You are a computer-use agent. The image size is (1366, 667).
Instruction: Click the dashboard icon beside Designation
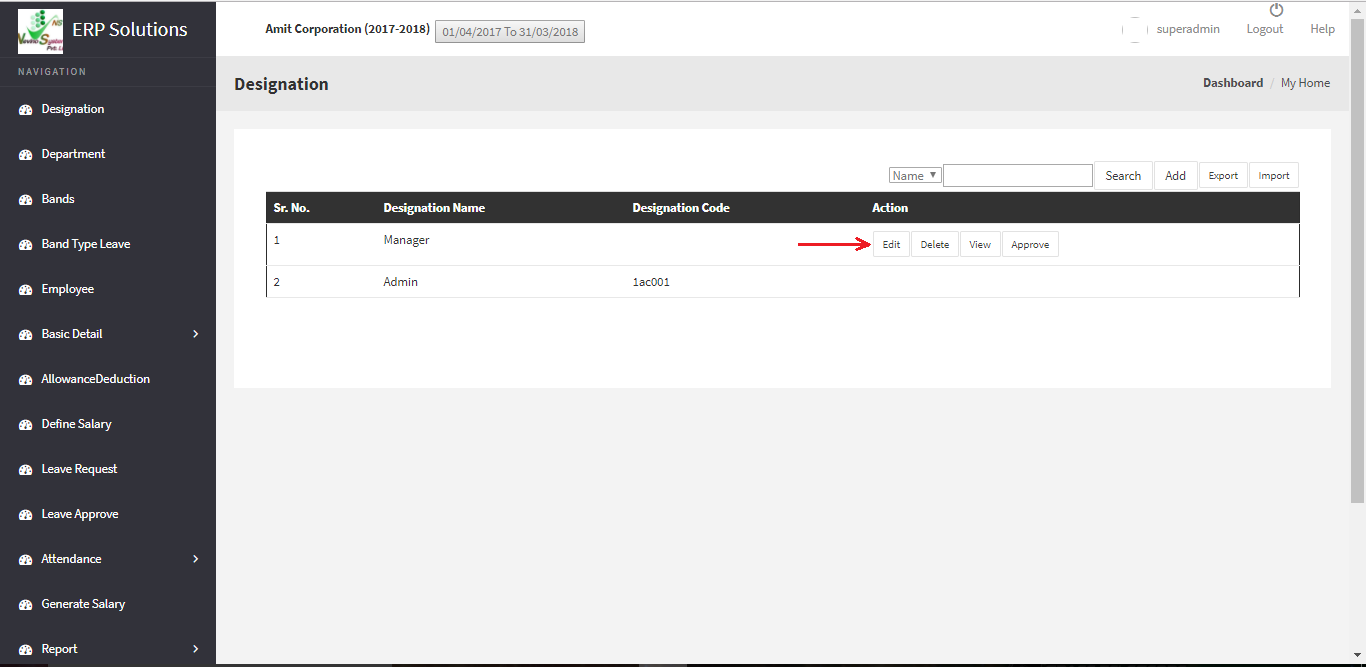click(26, 110)
